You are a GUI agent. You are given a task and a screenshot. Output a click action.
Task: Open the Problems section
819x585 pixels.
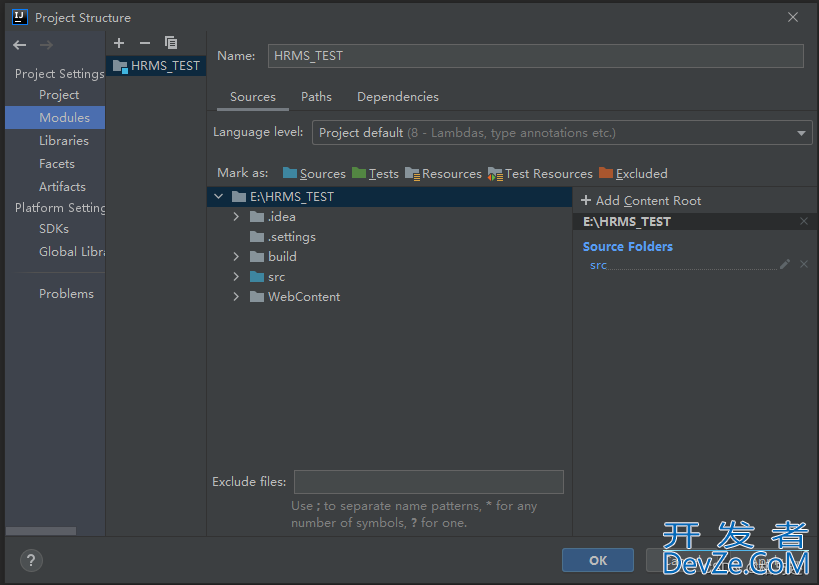coord(66,294)
